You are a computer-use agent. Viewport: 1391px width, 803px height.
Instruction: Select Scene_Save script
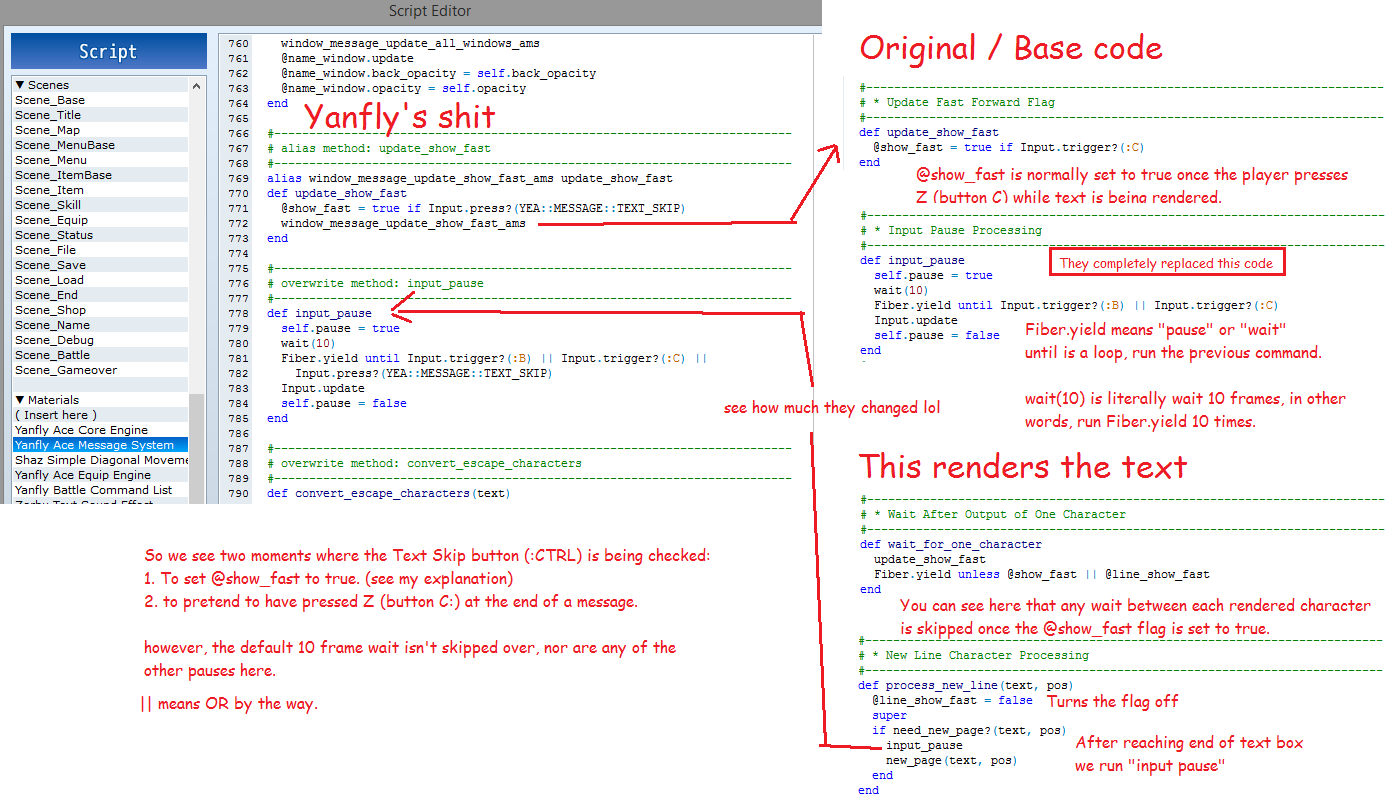[x=100, y=265]
